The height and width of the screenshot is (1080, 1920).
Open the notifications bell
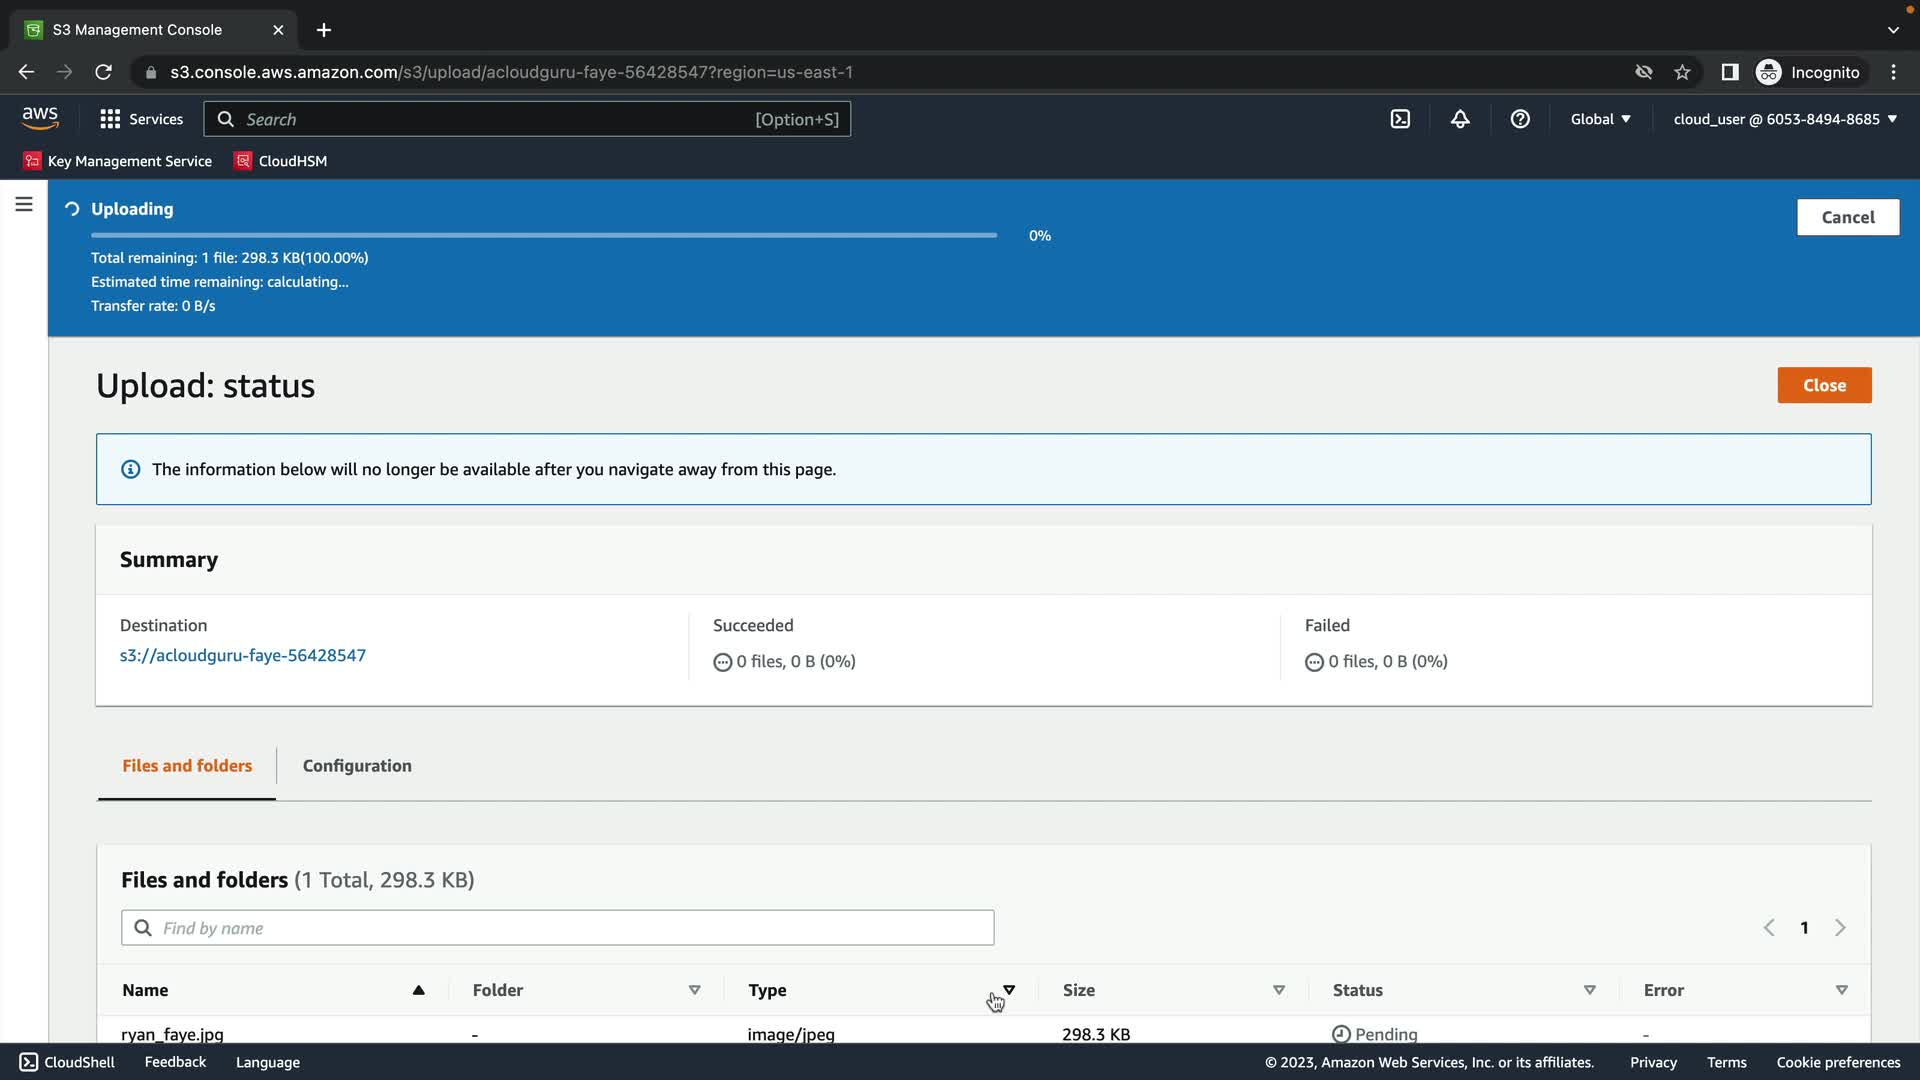(x=1460, y=119)
